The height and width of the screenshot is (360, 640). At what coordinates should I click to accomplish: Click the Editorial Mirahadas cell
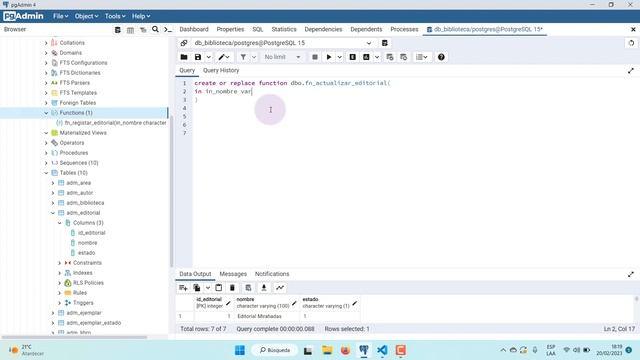click(267, 316)
